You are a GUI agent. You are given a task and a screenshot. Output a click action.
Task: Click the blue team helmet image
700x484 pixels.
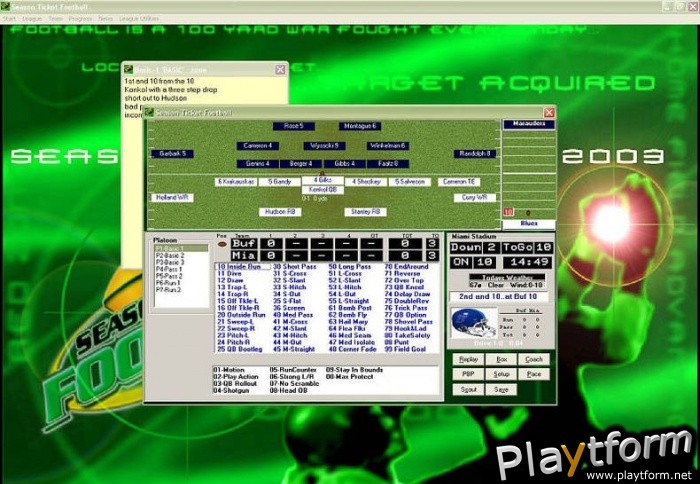click(474, 322)
